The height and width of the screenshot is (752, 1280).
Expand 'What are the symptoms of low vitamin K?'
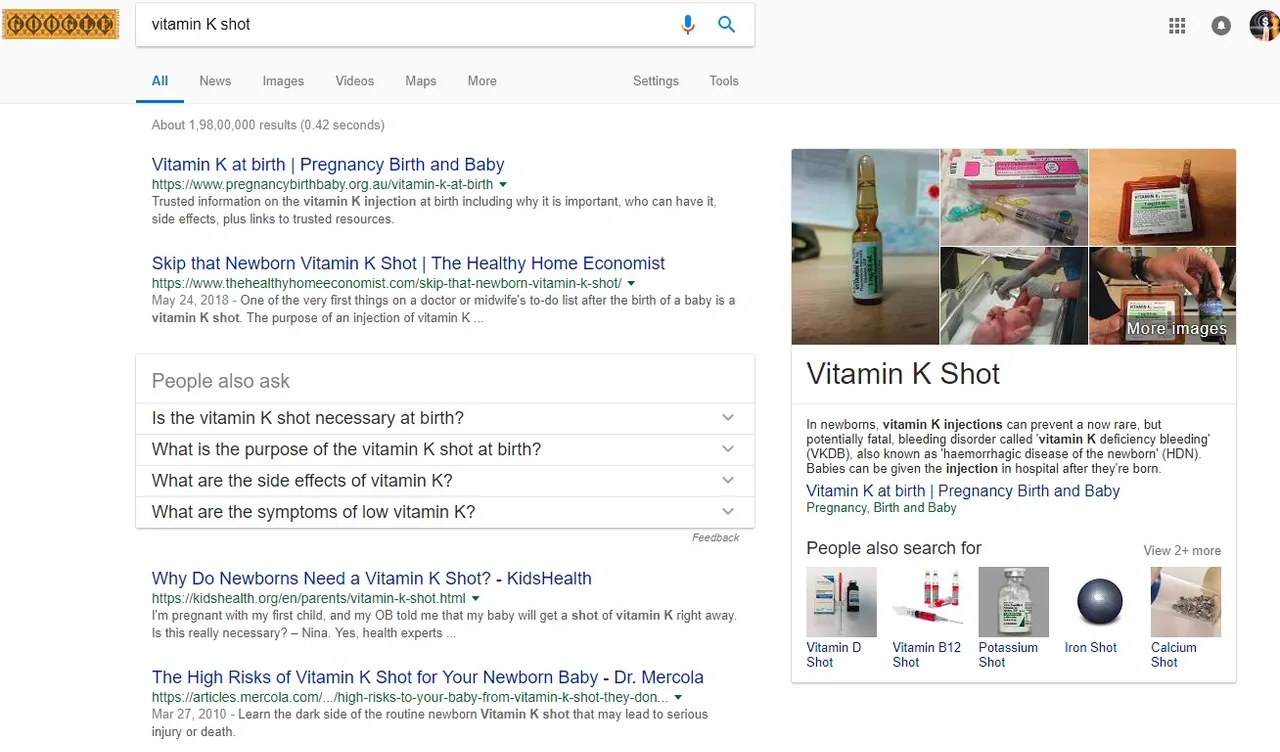(x=445, y=512)
